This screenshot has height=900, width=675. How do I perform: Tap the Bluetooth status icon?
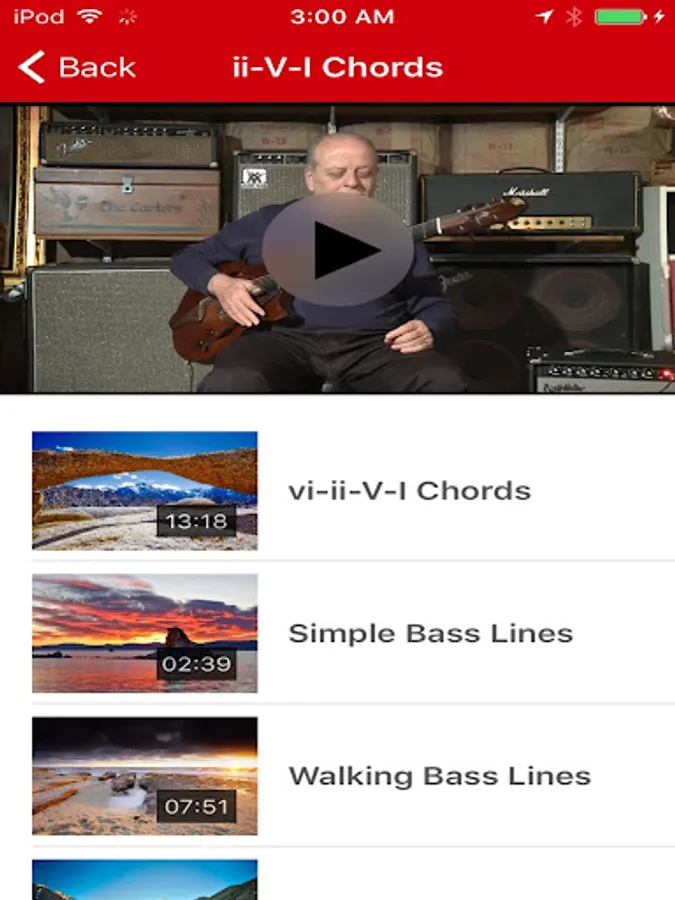coord(573,16)
